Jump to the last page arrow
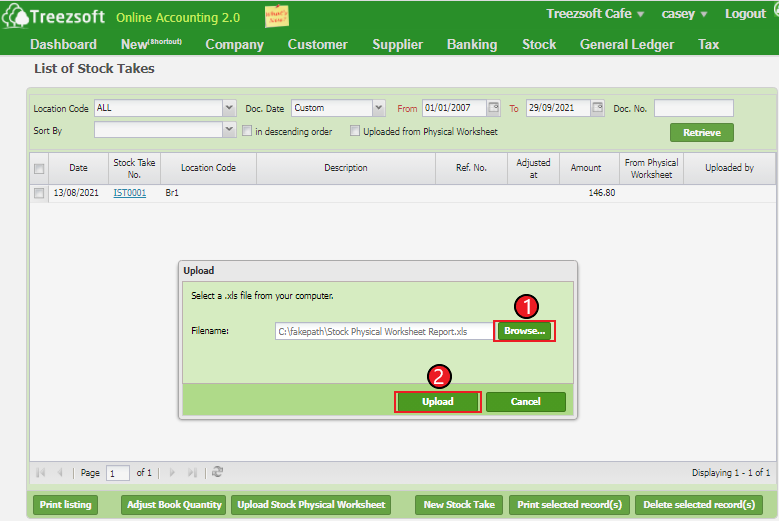Image resolution: width=779 pixels, height=521 pixels. tap(192, 472)
